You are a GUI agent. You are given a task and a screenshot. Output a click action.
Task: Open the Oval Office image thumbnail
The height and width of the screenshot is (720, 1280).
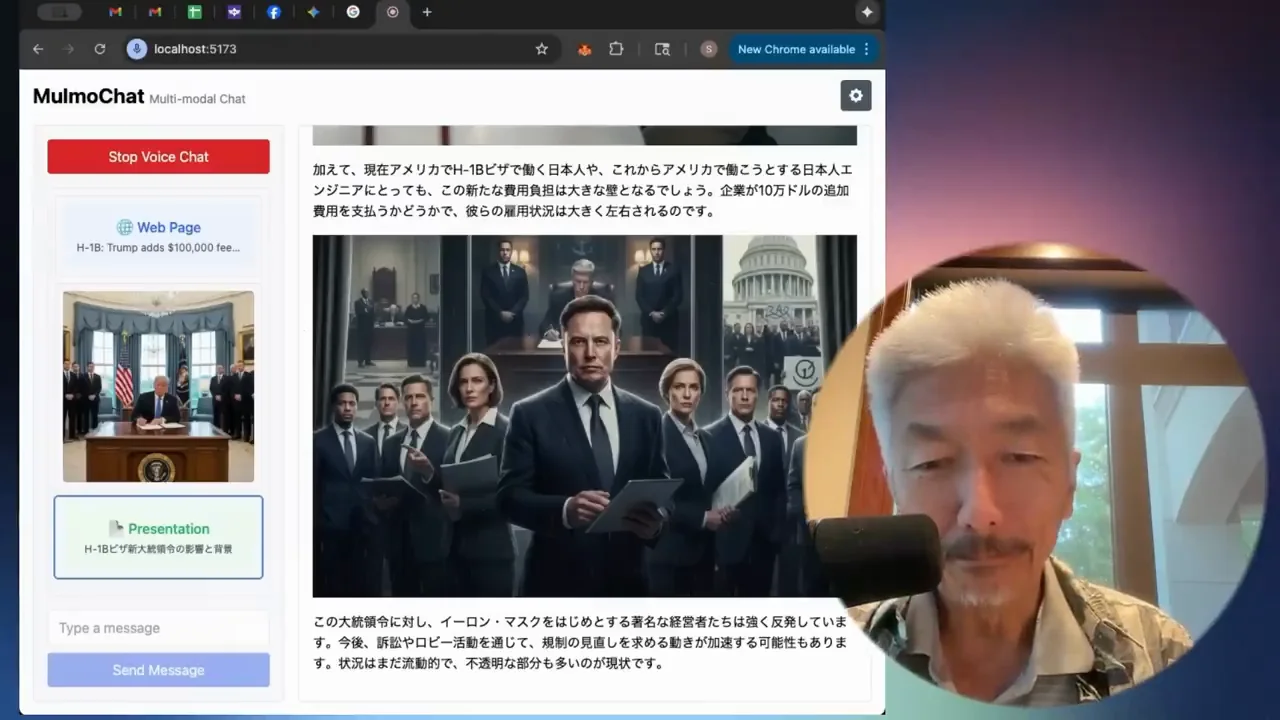(x=158, y=386)
